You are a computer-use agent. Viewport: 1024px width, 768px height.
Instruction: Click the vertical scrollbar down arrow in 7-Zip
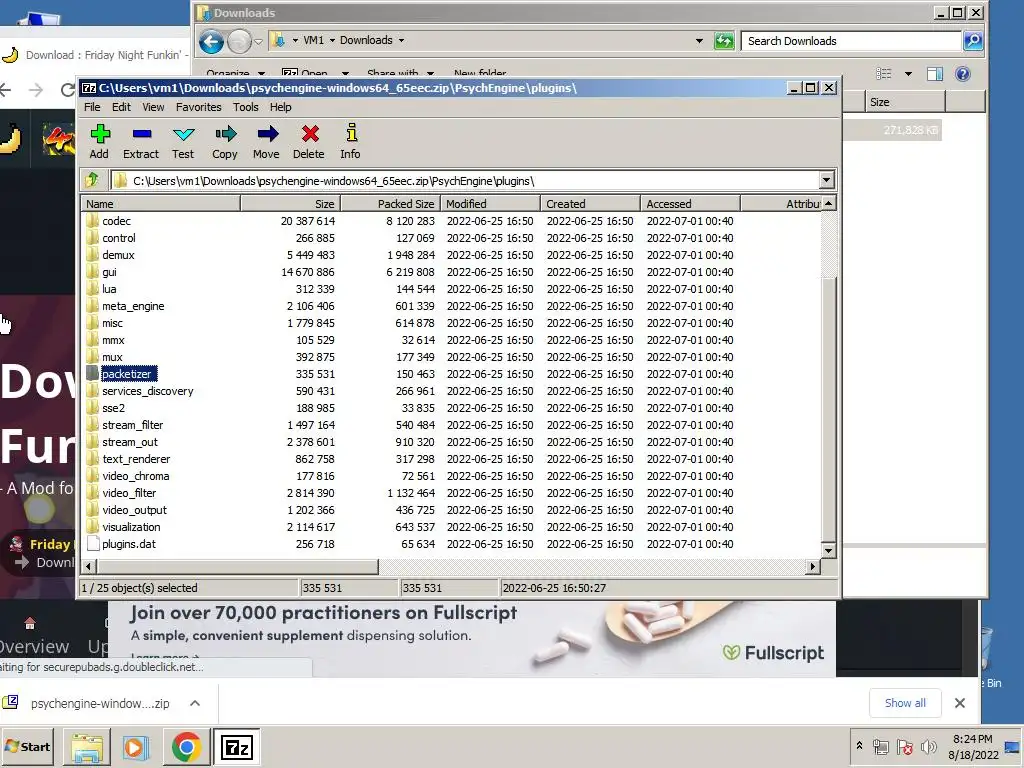tap(828, 551)
